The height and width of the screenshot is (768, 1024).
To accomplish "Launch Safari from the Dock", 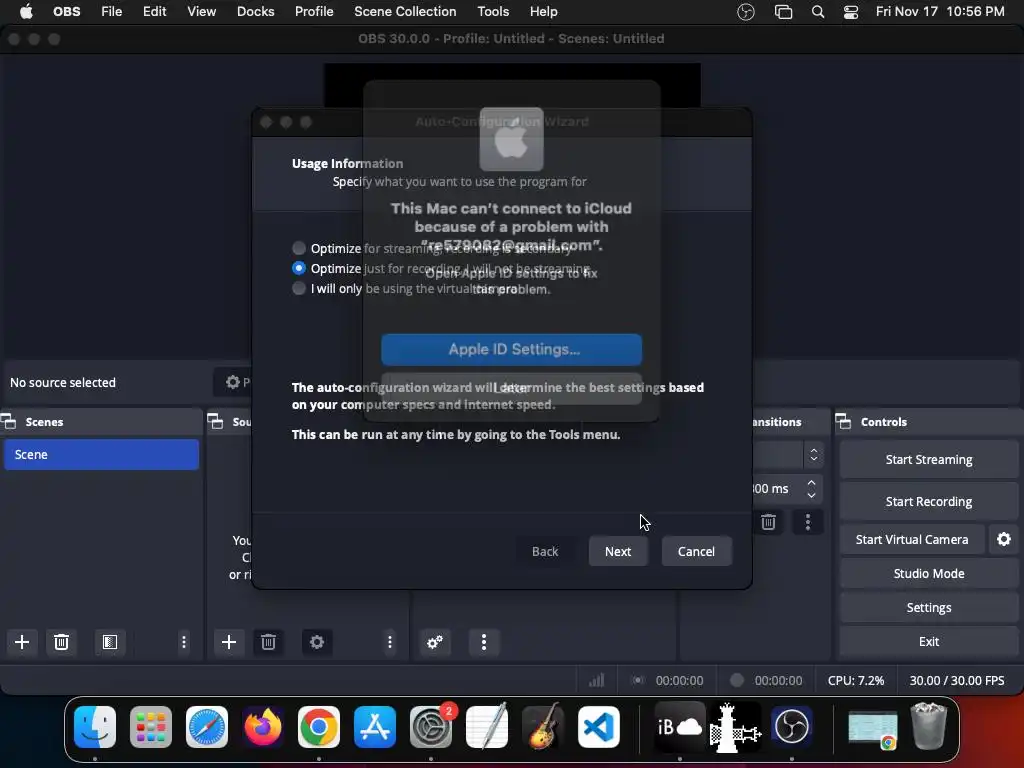I will [207, 727].
